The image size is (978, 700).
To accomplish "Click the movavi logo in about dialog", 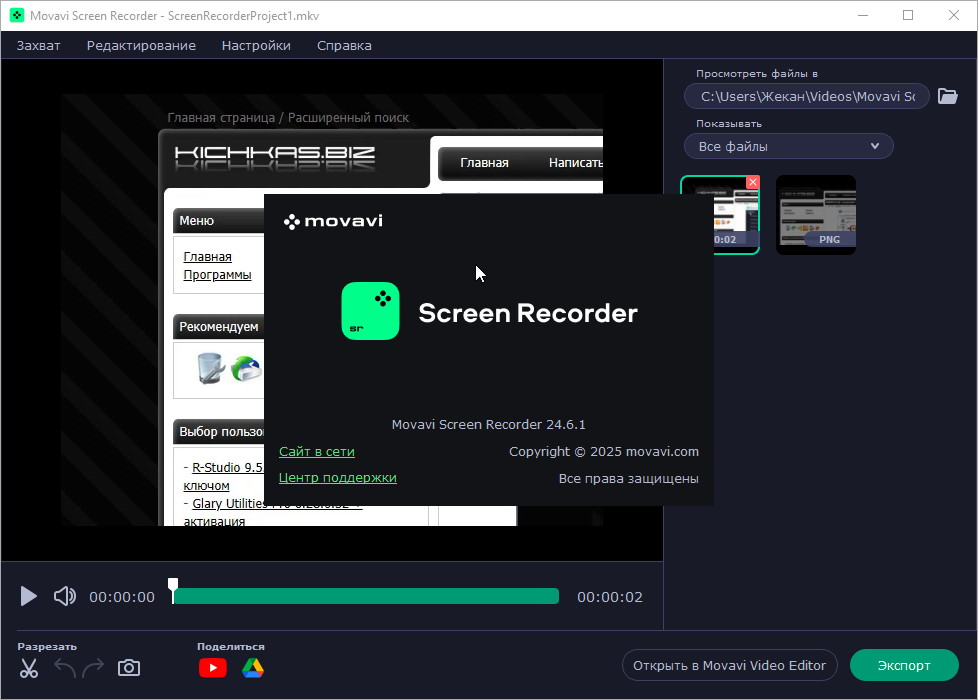I will [333, 221].
